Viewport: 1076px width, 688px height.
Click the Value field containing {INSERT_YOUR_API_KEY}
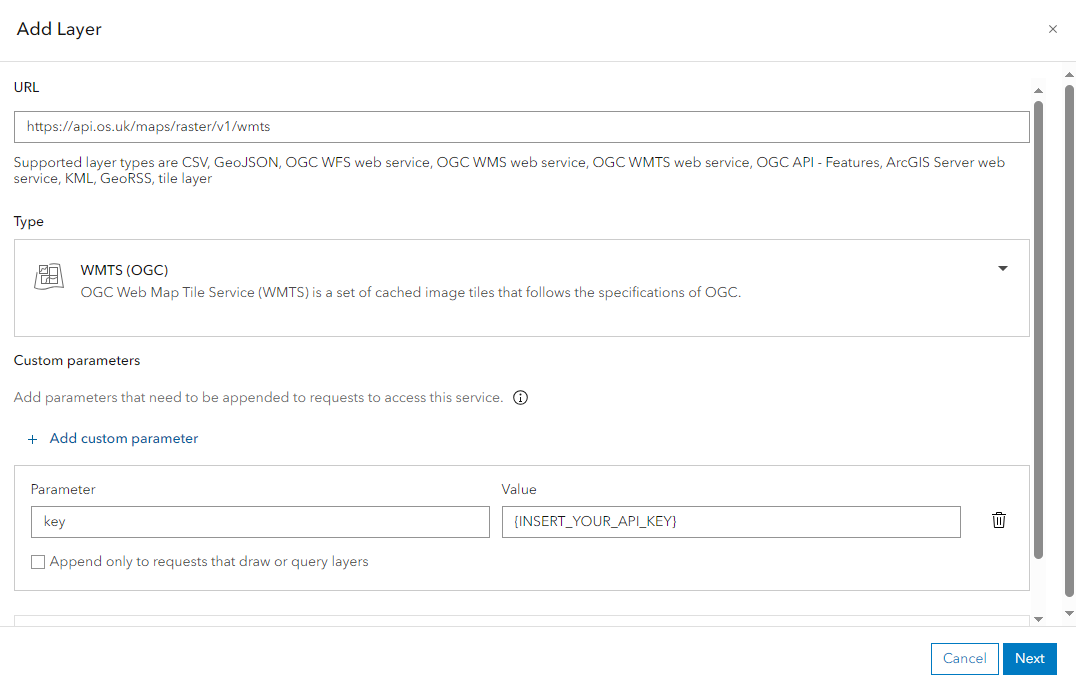[x=731, y=521]
